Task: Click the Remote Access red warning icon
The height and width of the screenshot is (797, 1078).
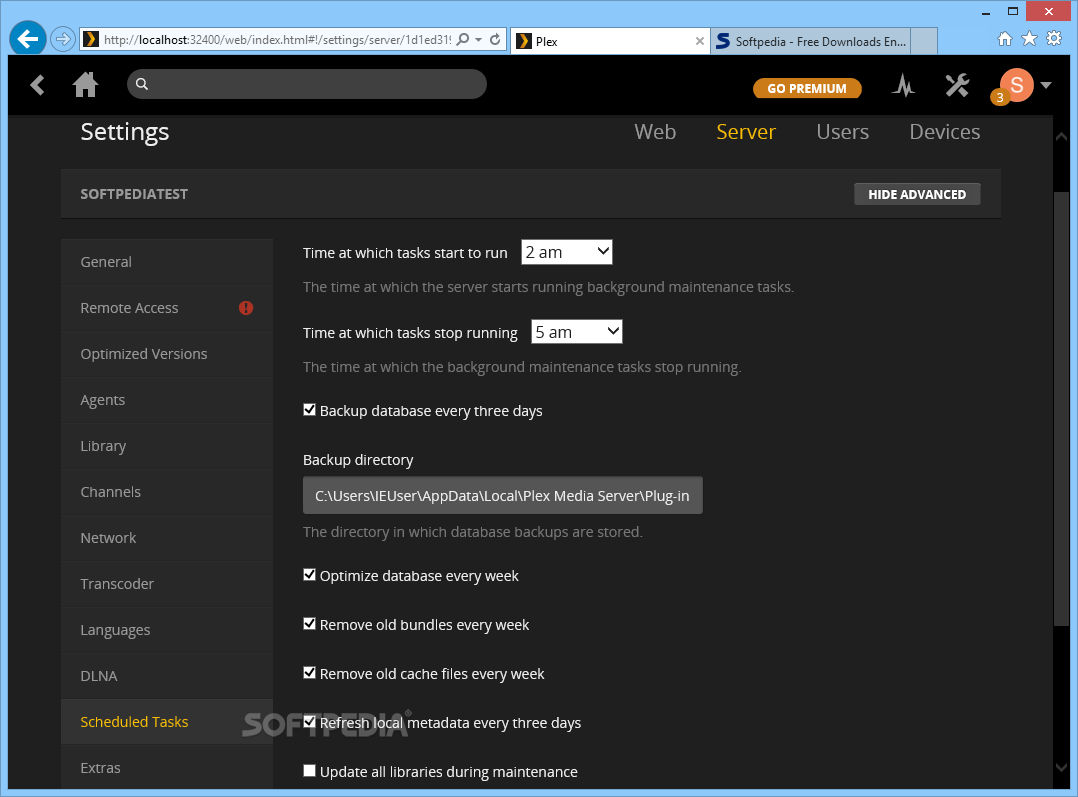Action: point(245,308)
